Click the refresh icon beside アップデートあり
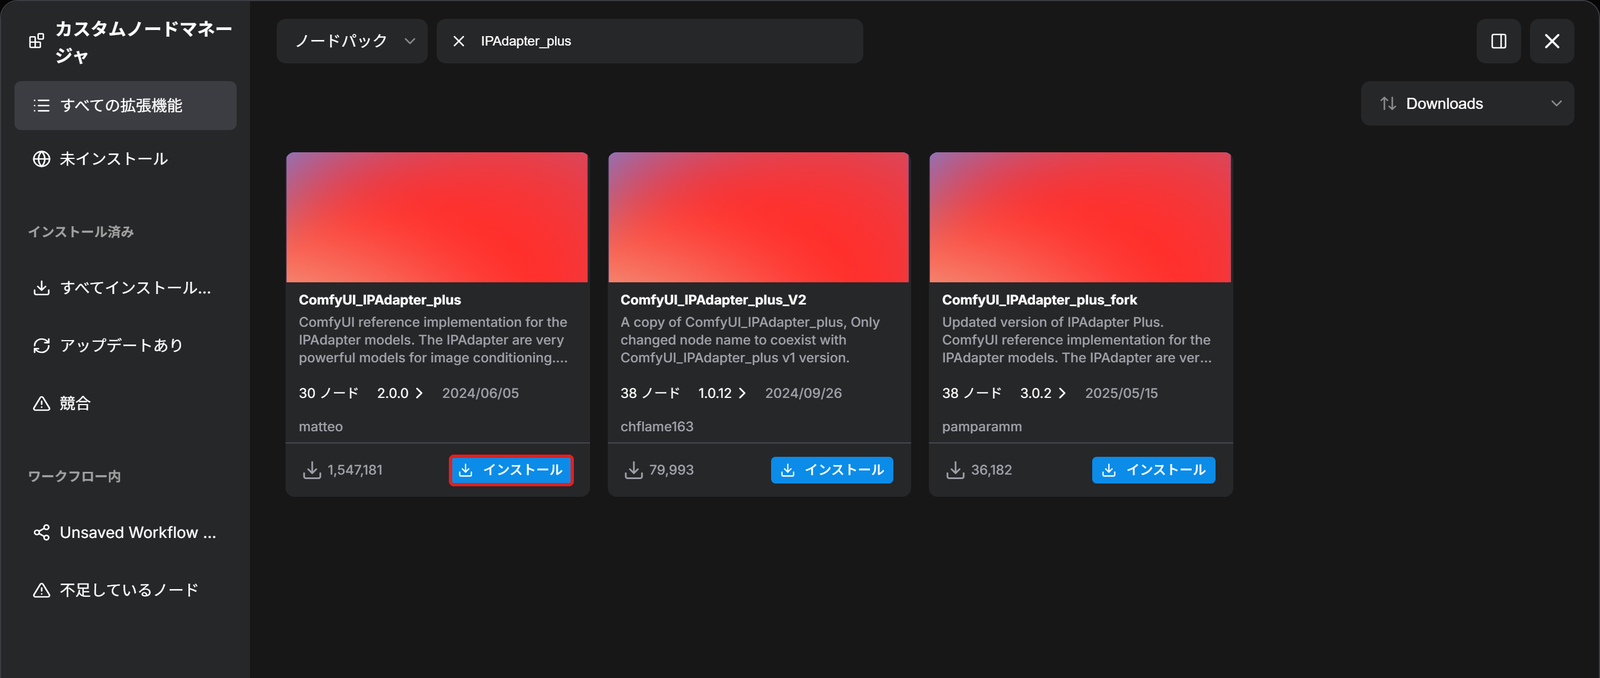Screen dimensions: 1600x678 click(x=41, y=345)
